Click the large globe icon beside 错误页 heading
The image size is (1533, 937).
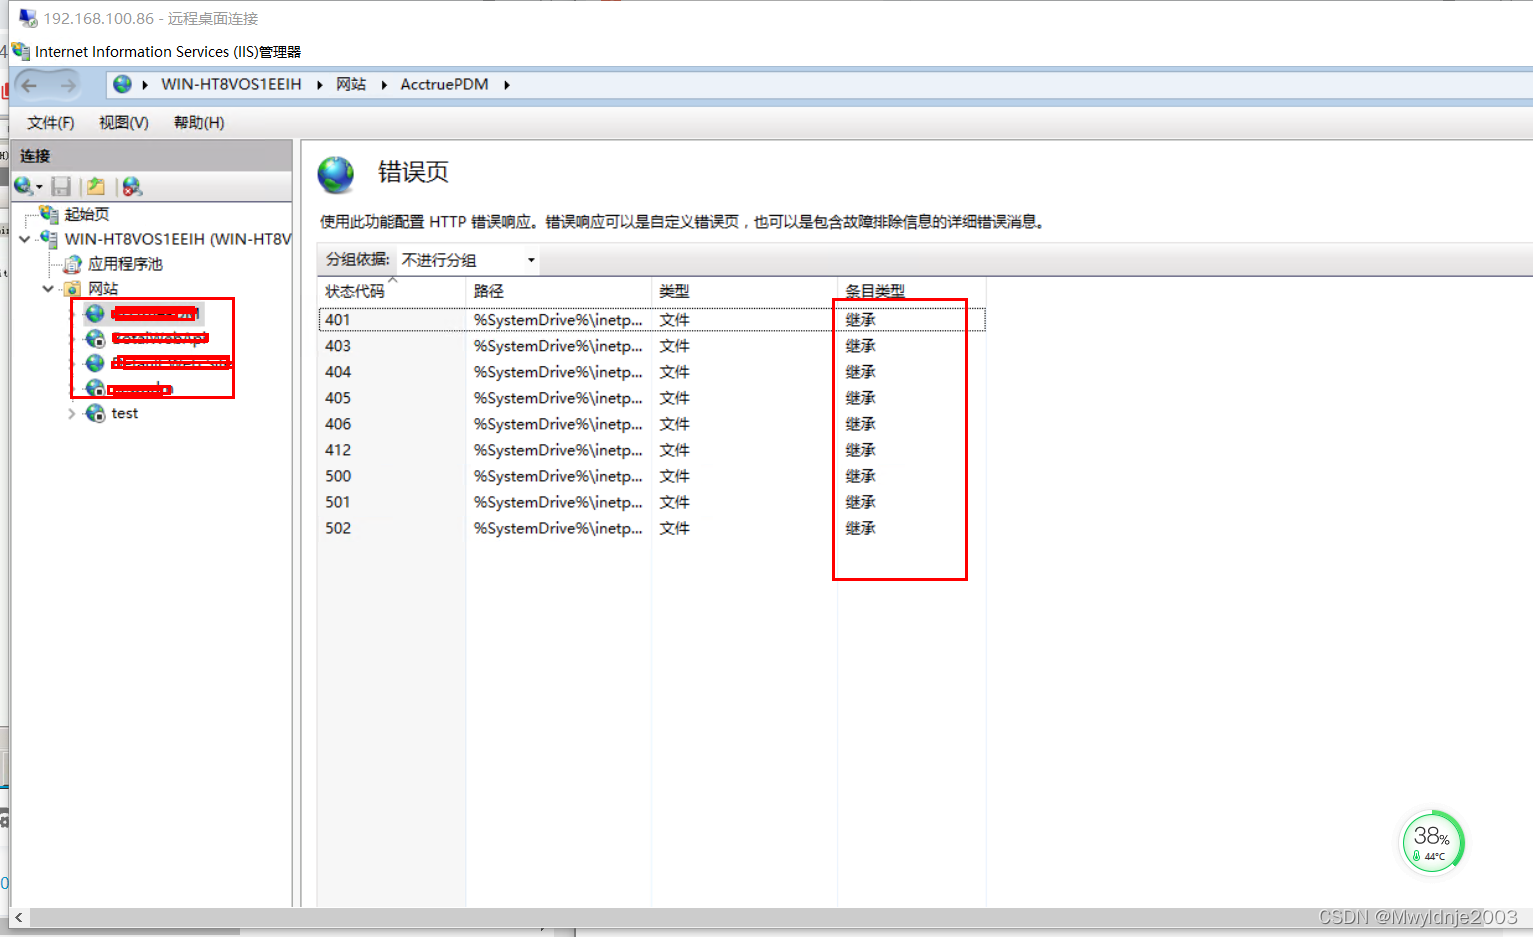(336, 174)
